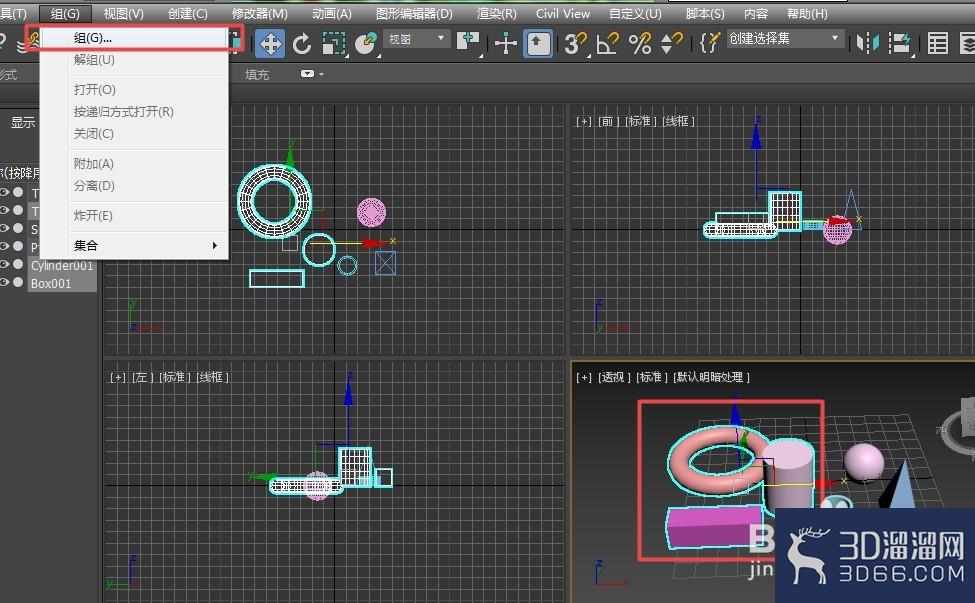This screenshot has width=975, height=603.
Task: Open the 帮助(H) menu
Action: [806, 14]
